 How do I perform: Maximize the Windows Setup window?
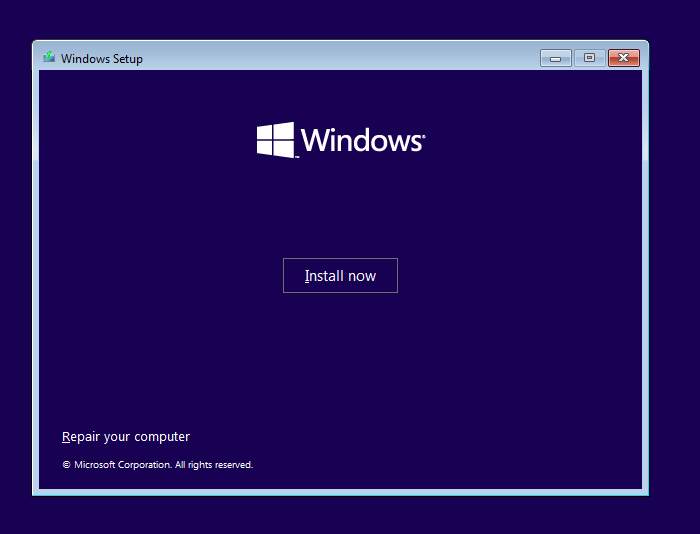click(589, 58)
